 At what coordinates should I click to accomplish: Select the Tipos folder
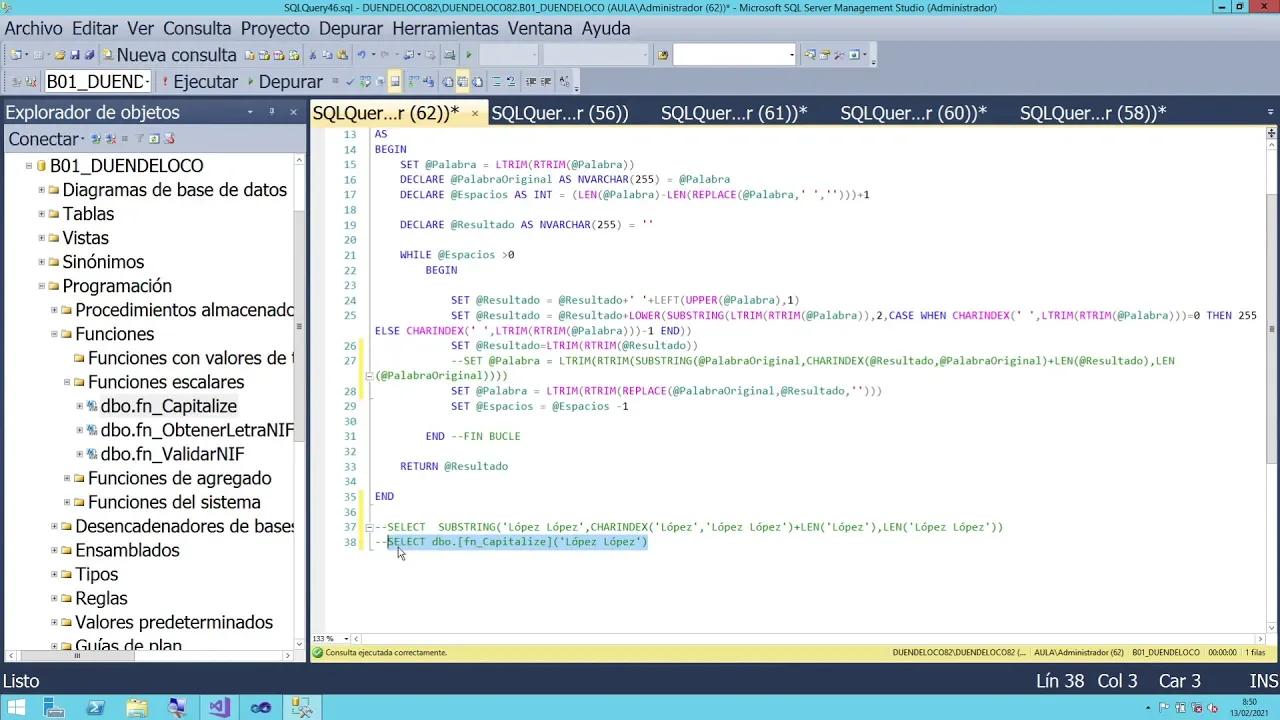(x=96, y=574)
